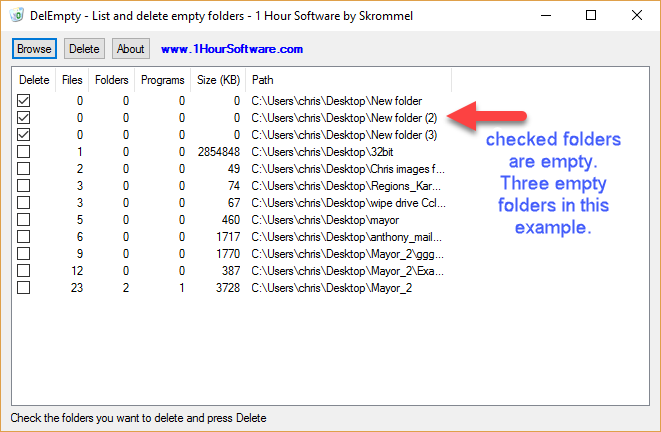The width and height of the screenshot is (661, 432).
Task: Sort by the Programs column header
Action: point(163,80)
